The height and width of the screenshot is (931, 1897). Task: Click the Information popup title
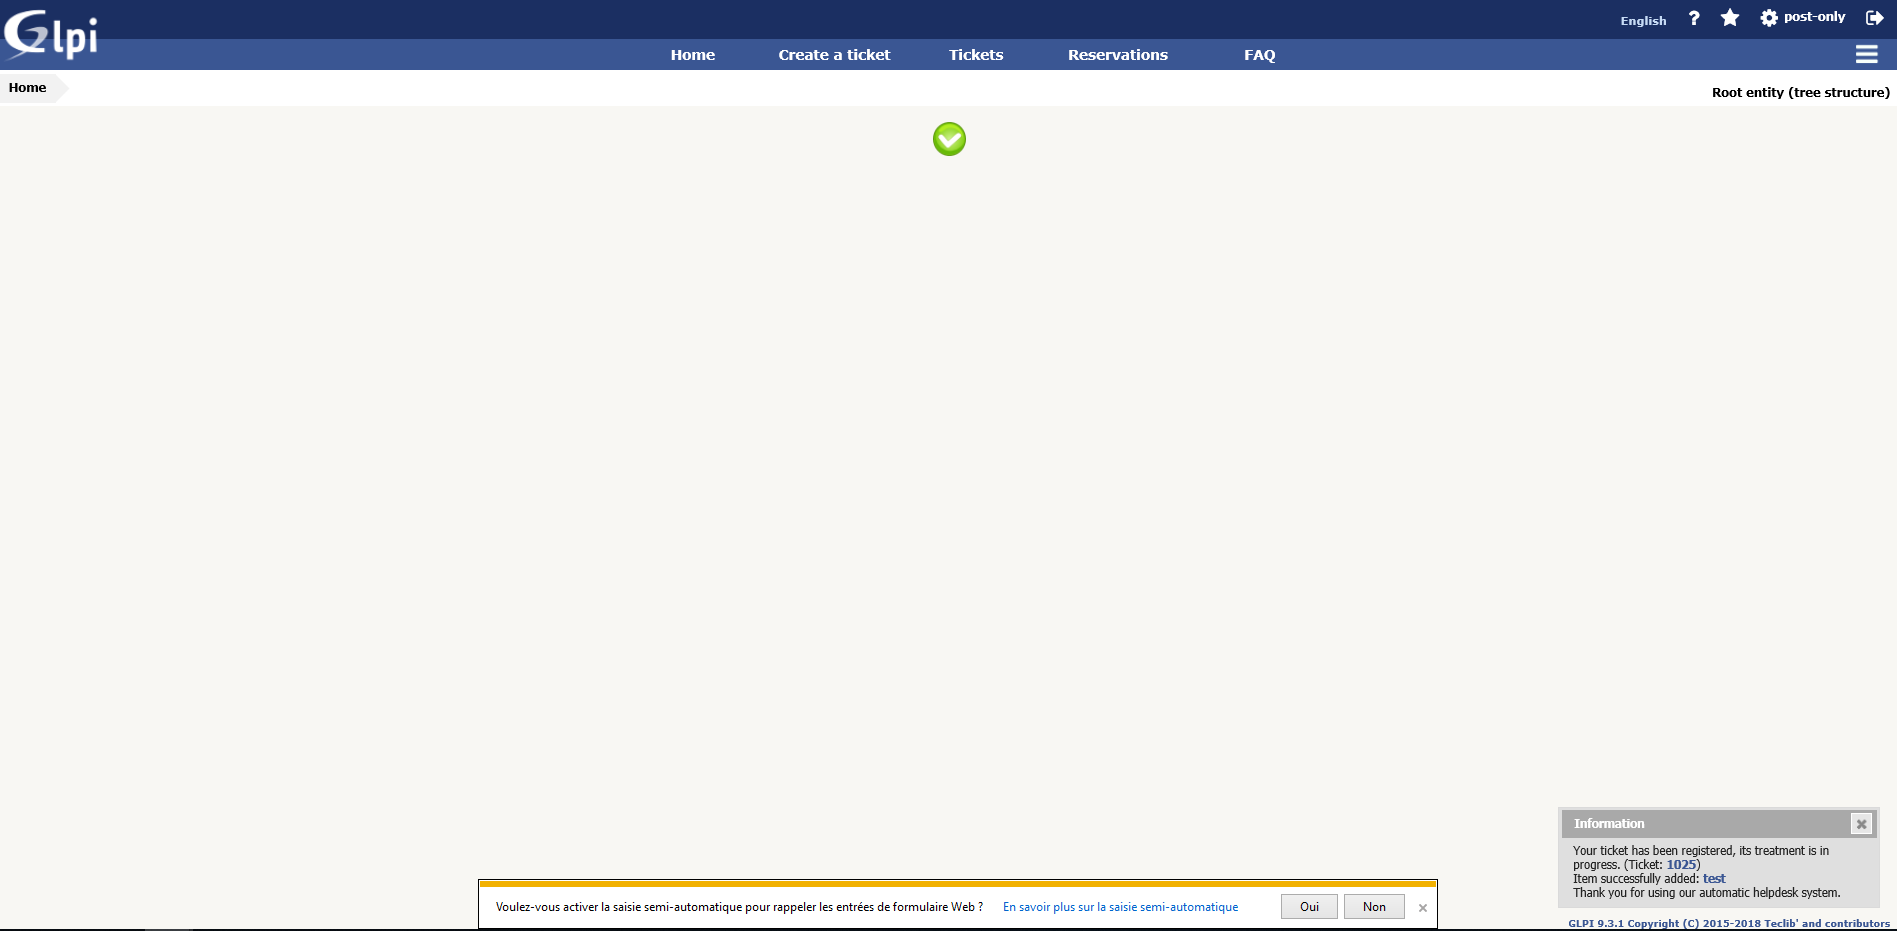1608,824
